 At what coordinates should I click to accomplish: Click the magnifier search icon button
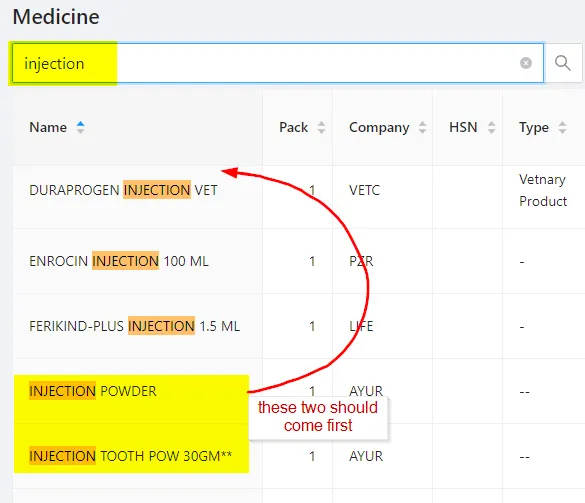click(563, 63)
